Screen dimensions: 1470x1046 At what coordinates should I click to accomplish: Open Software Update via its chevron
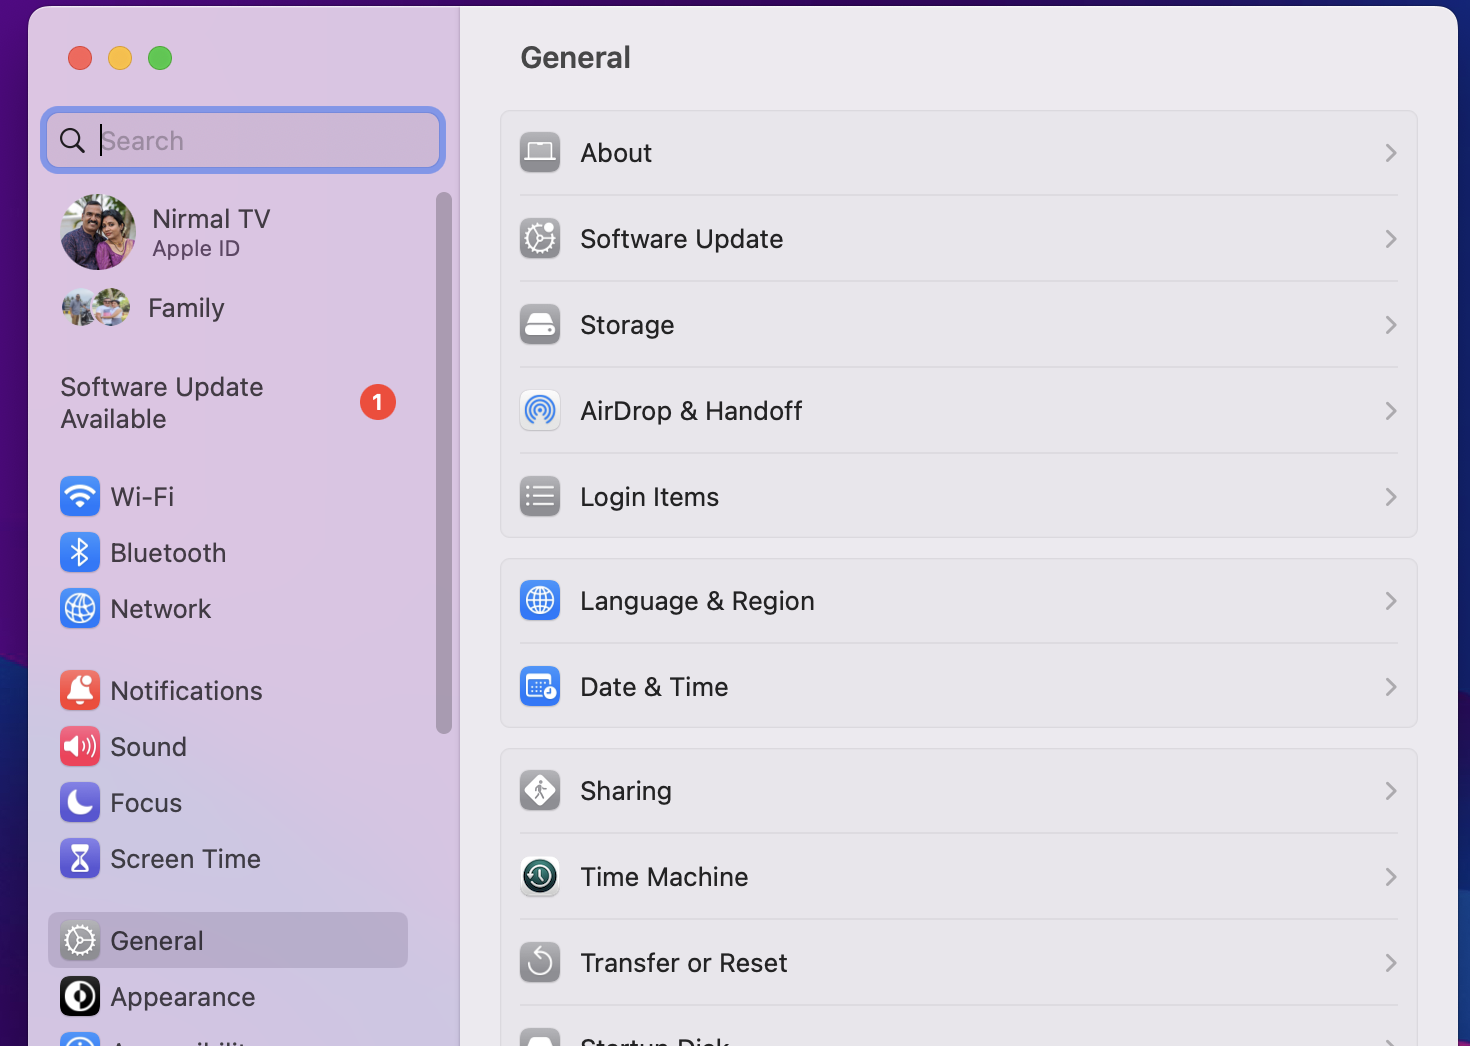[1391, 239]
